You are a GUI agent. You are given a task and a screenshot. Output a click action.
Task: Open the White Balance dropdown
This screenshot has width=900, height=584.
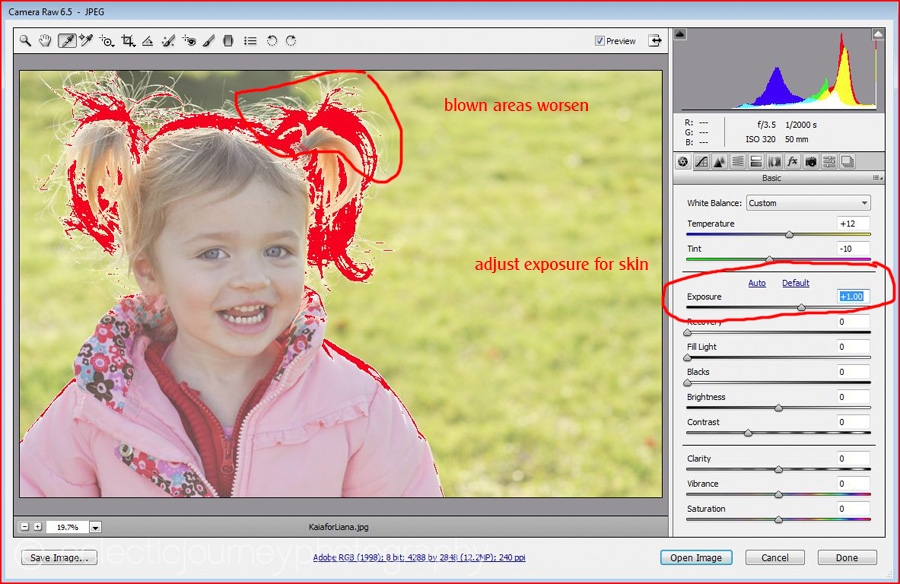808,203
